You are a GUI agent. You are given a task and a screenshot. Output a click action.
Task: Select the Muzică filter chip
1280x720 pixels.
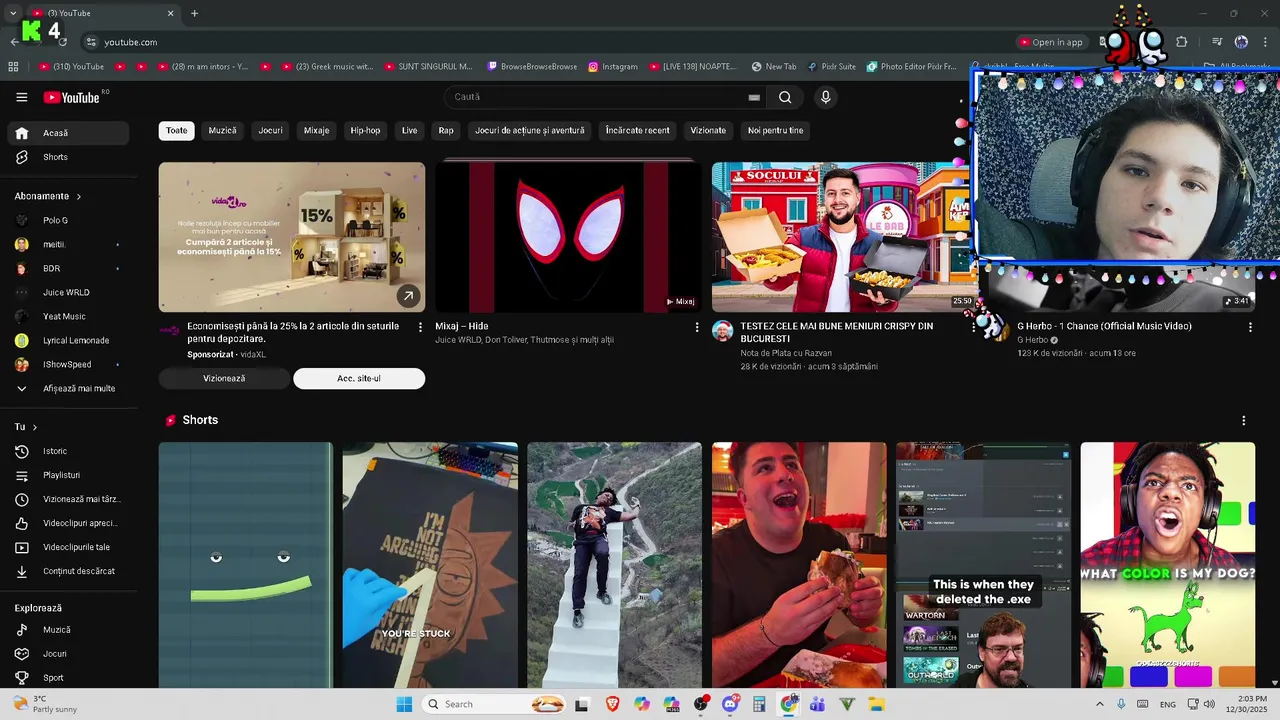(222, 130)
